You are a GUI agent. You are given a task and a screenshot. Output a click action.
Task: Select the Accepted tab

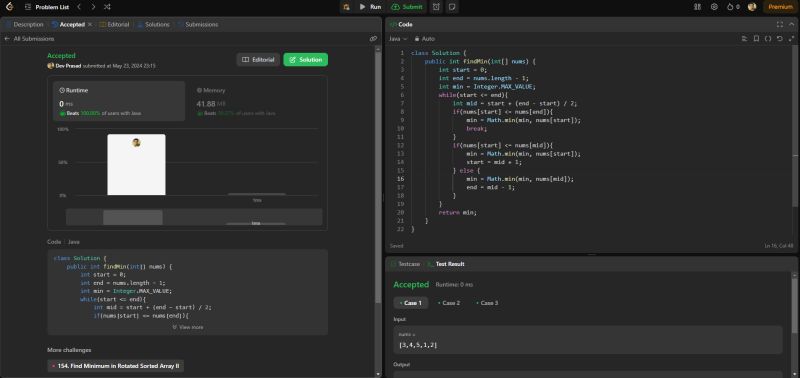click(68, 24)
